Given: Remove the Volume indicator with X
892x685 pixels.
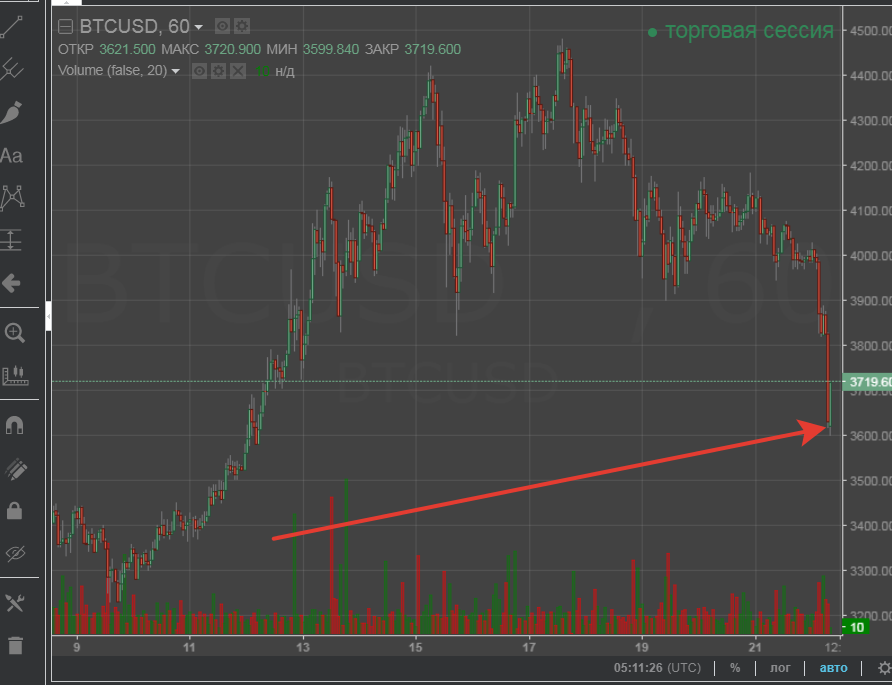Looking at the screenshot, I should point(237,71).
